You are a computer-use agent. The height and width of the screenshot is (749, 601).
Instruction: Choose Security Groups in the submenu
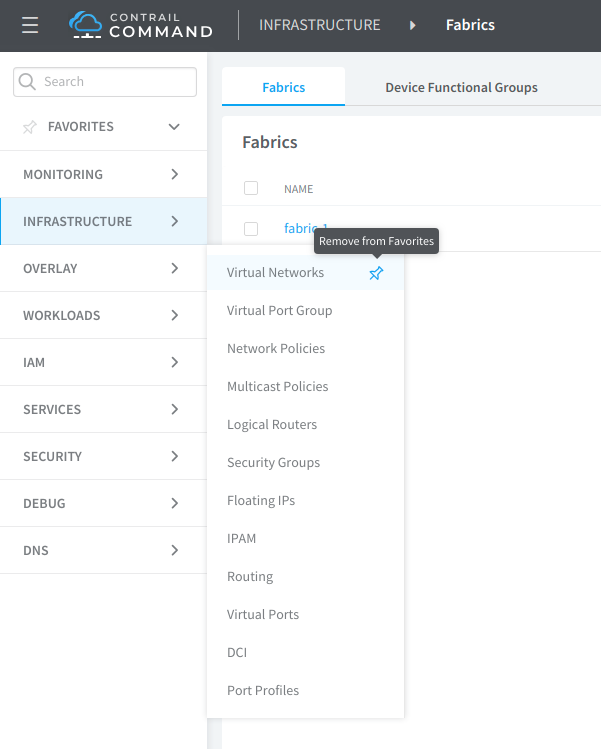[273, 462]
